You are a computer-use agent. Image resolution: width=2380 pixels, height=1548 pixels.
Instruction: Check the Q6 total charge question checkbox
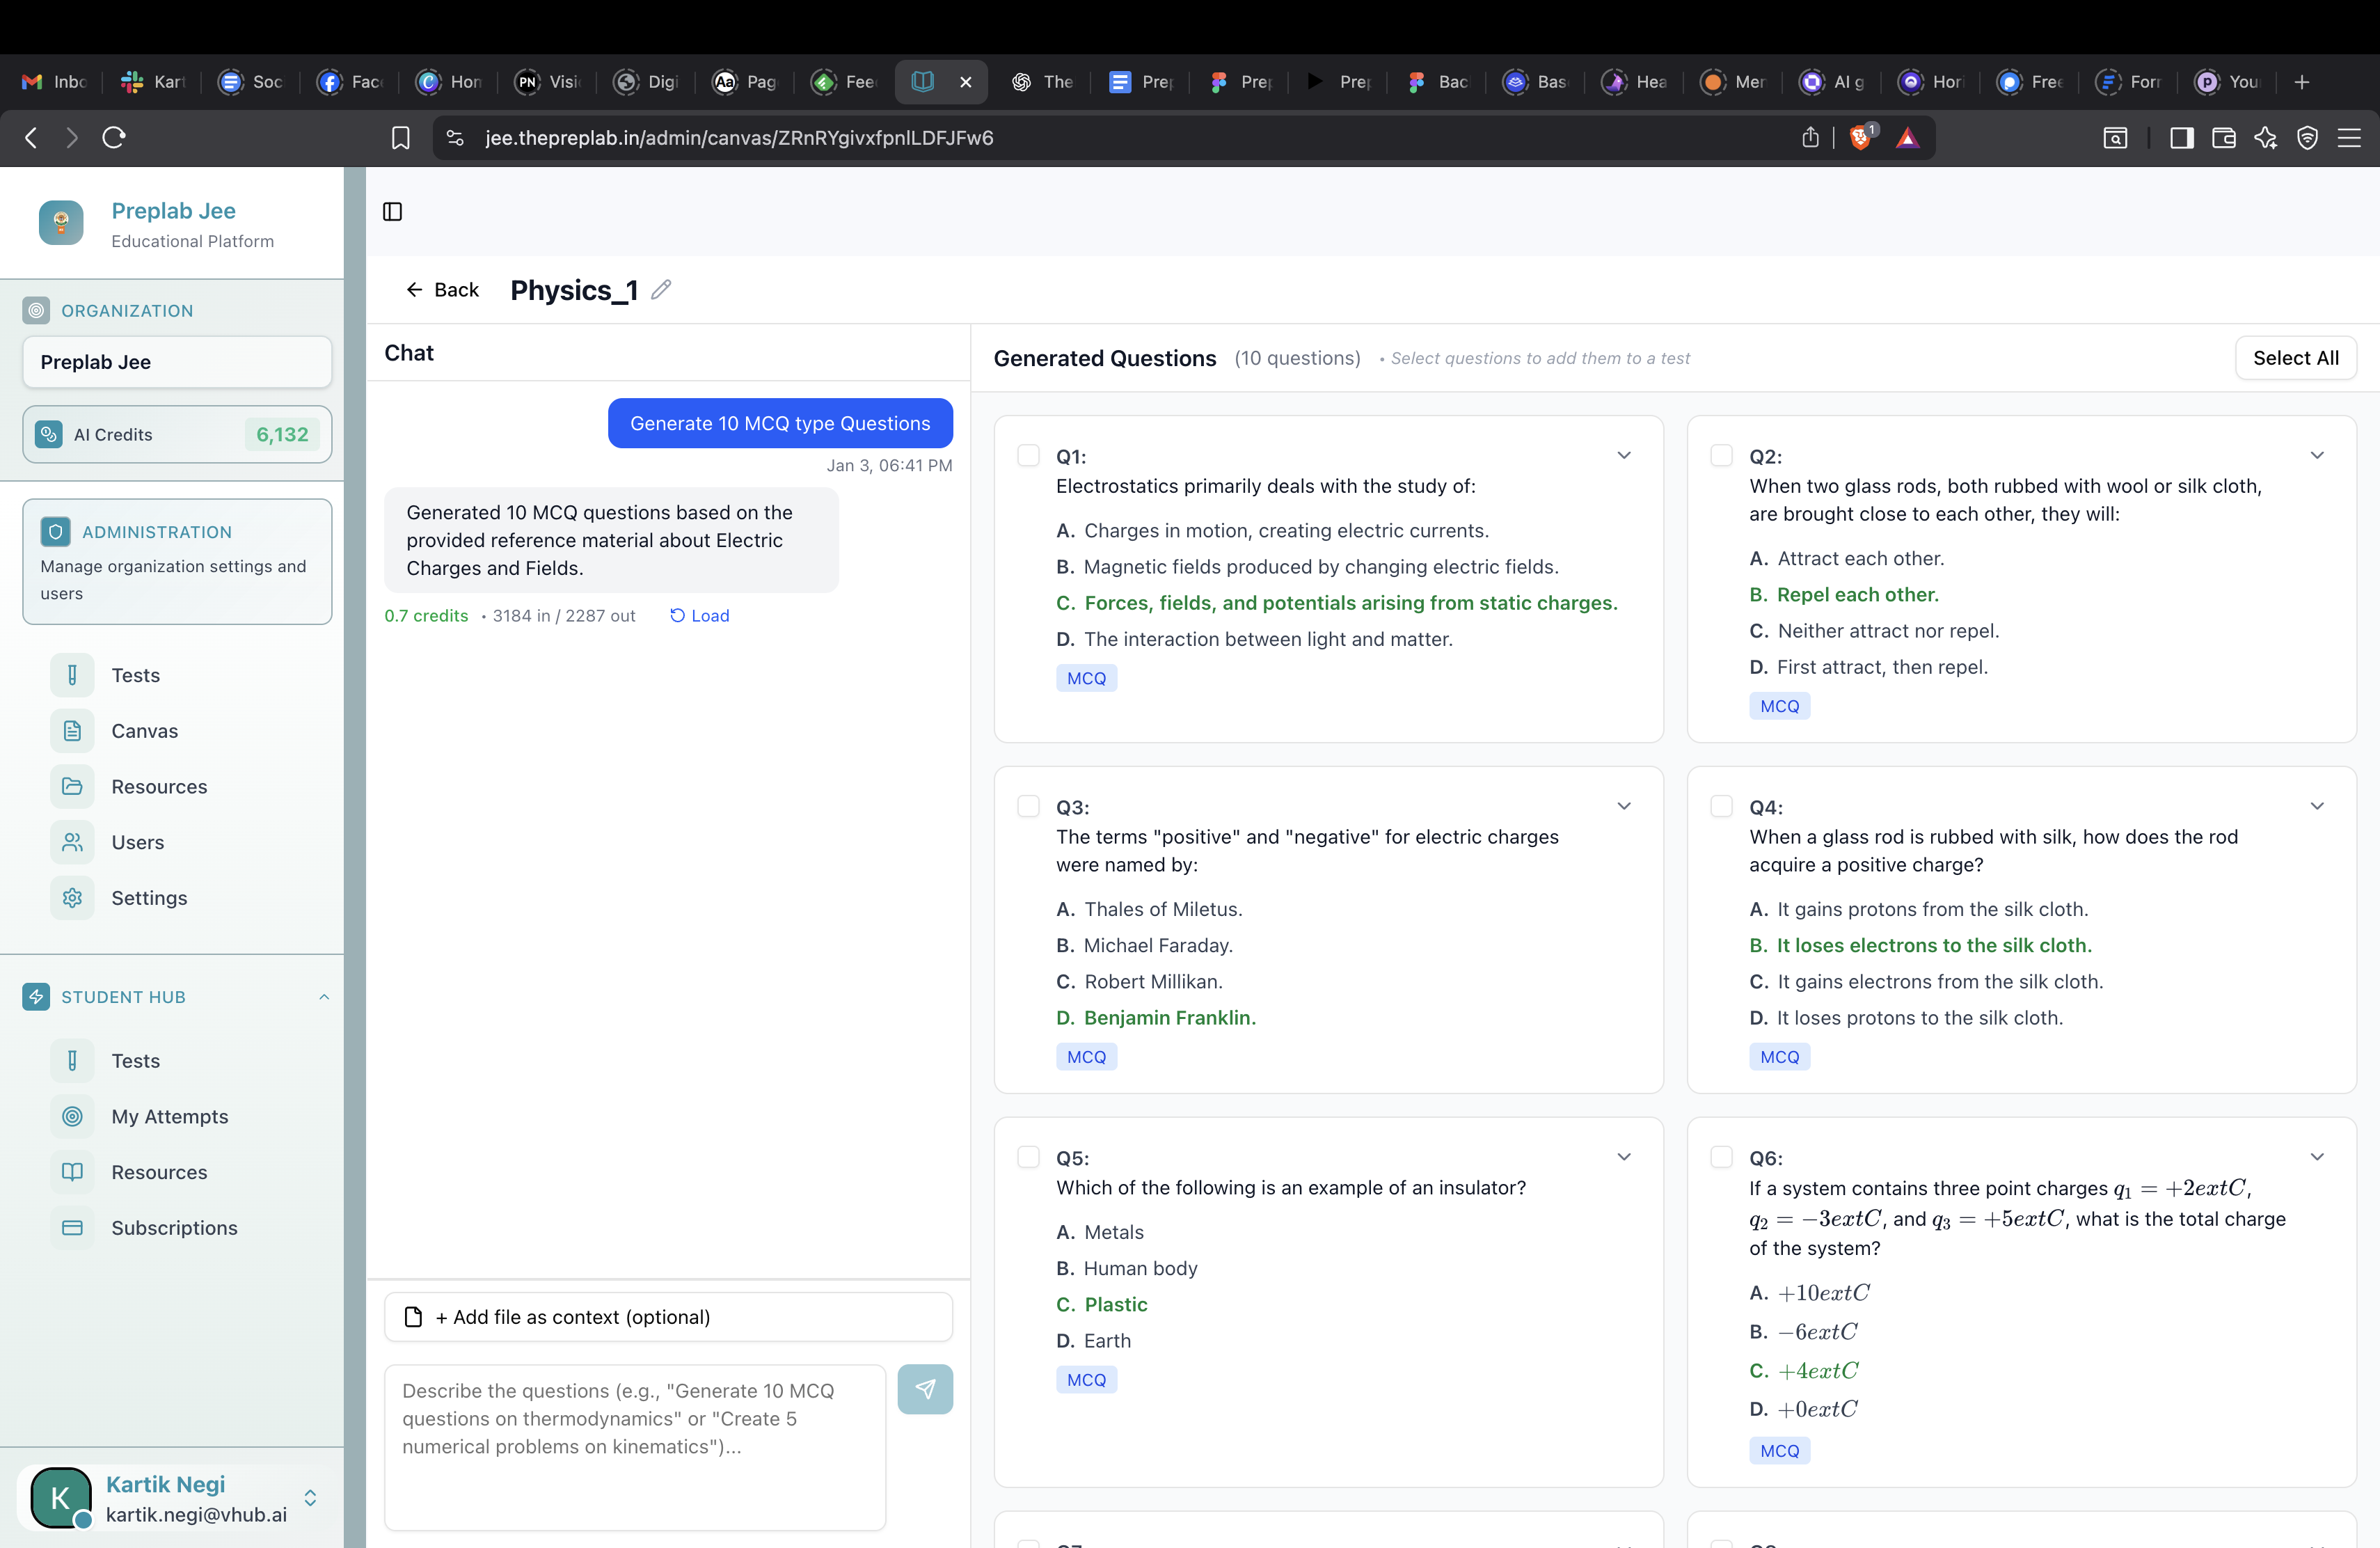[x=1721, y=1157]
